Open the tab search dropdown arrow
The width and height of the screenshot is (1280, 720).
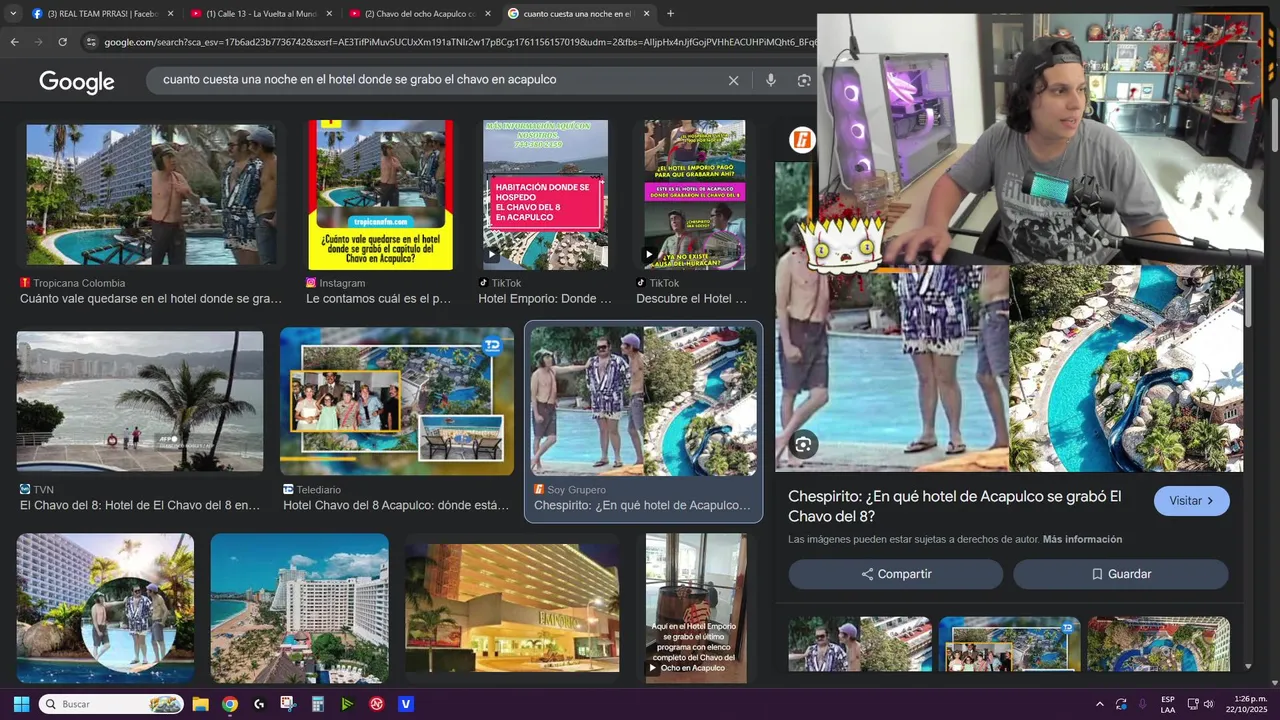pyautogui.click(x=13, y=14)
